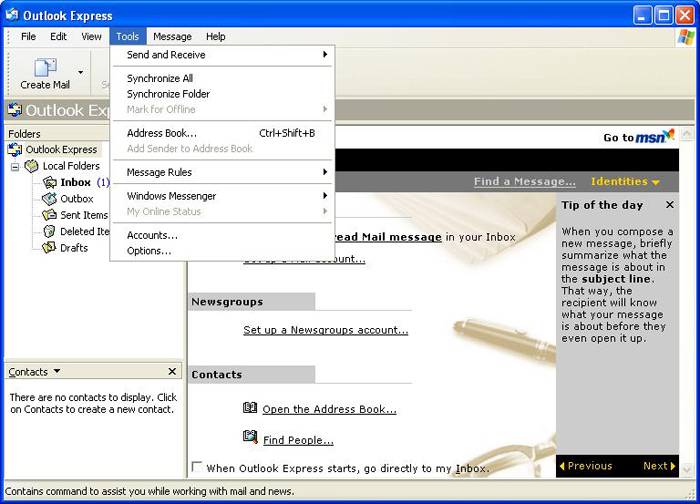The height and width of the screenshot is (504, 700).
Task: Click the Outlook Express folder icon in tree
Action: 15,150
